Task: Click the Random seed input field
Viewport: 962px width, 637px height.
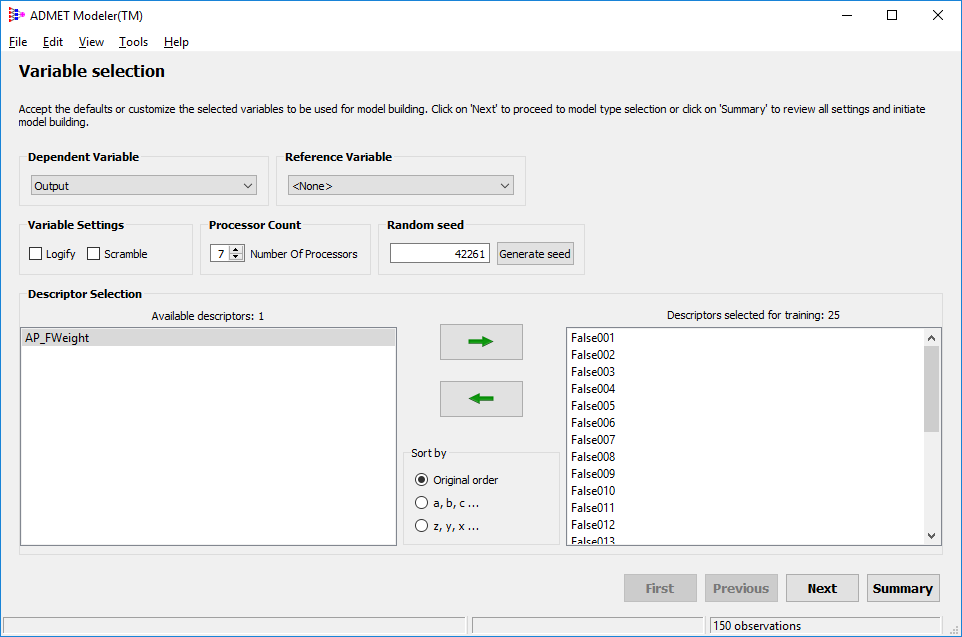Action: point(440,253)
